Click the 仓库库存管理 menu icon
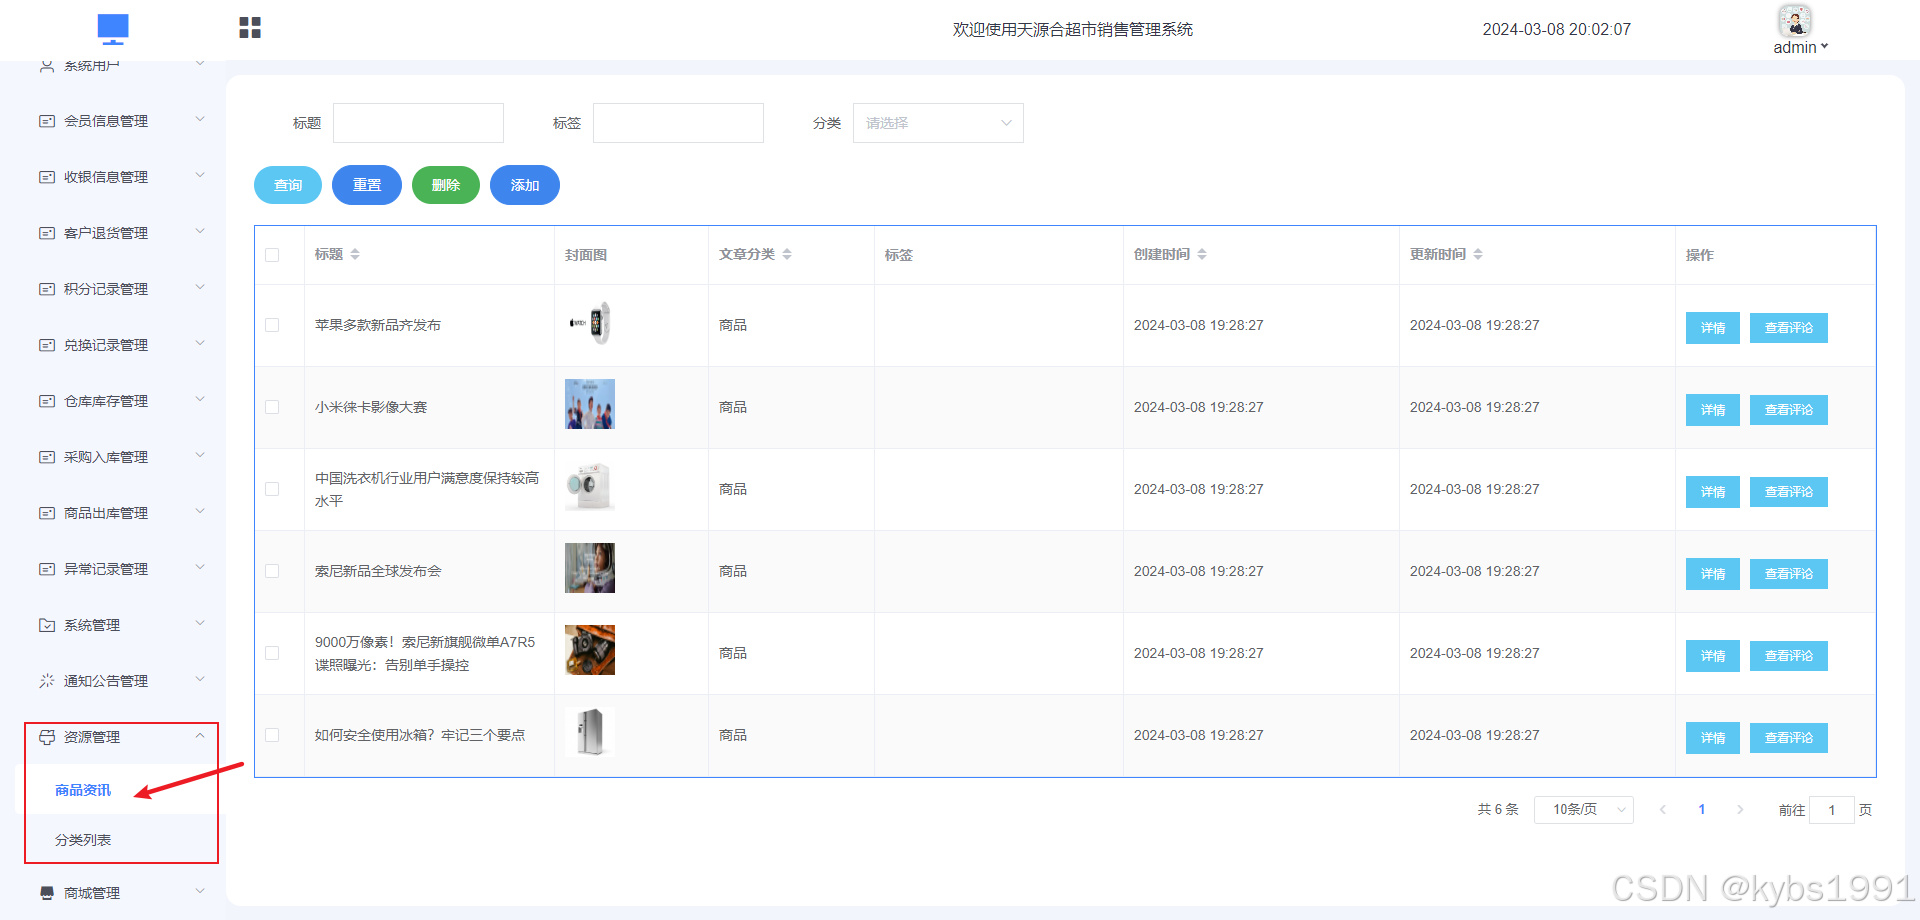This screenshot has width=1920, height=920. (47, 401)
